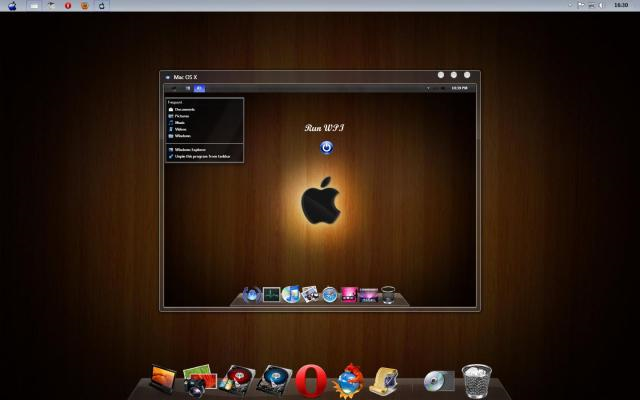
Task: Open the blue hard drive dock icon
Action: [x=274, y=381]
